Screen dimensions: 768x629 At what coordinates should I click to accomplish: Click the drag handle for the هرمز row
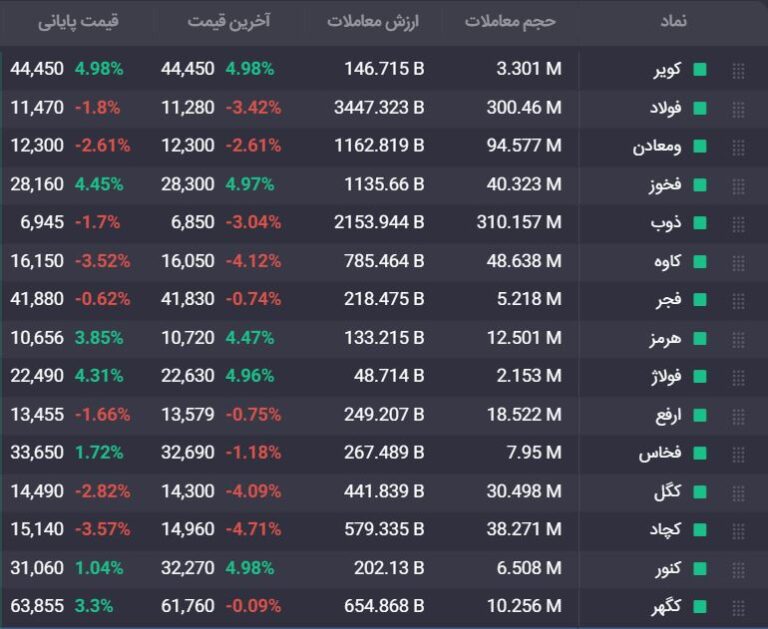739,338
